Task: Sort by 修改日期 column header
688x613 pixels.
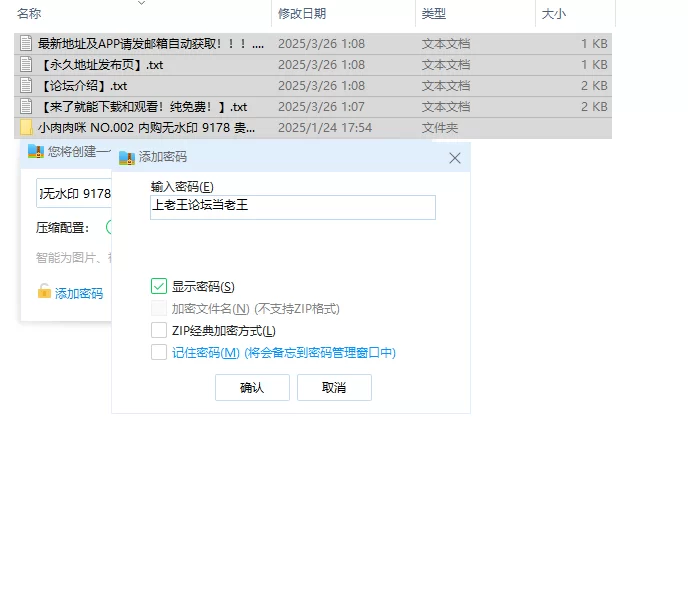Action: [302, 14]
